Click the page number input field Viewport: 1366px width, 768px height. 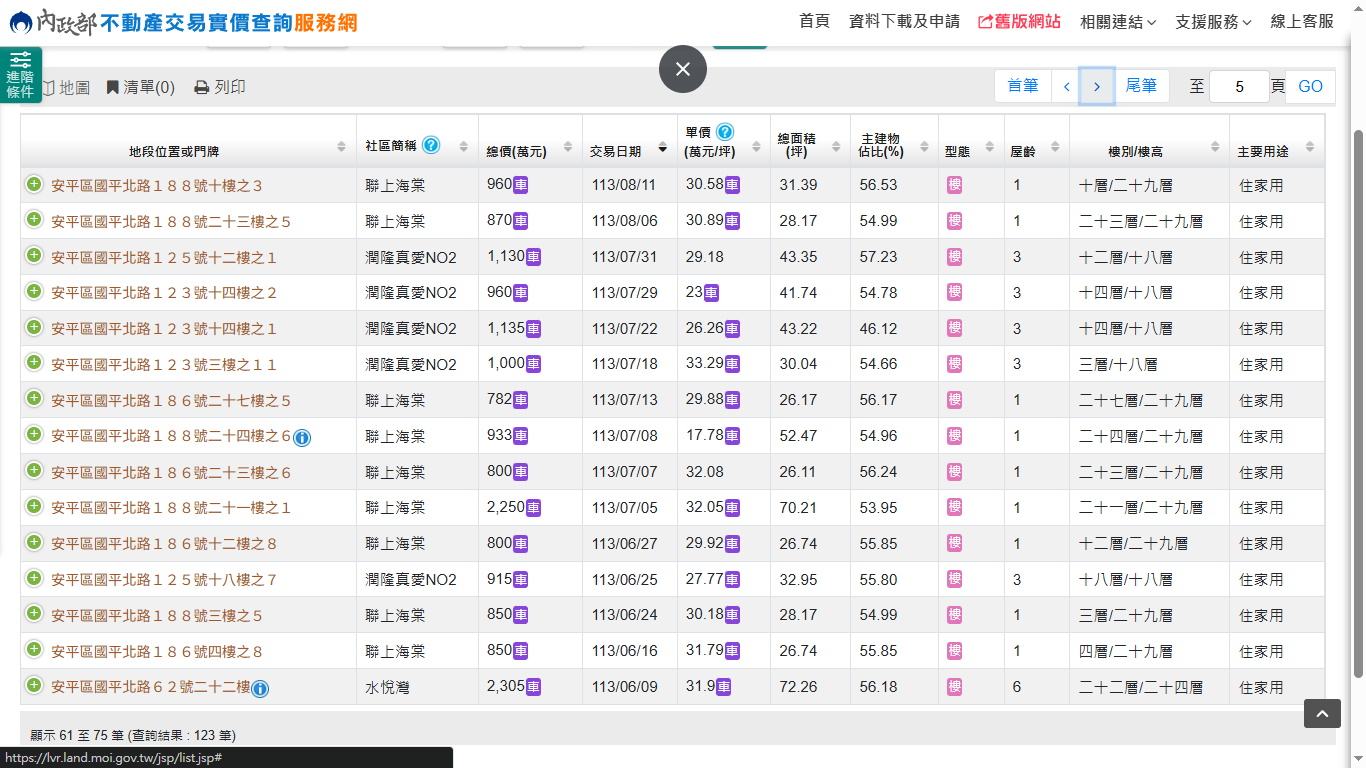[1238, 87]
